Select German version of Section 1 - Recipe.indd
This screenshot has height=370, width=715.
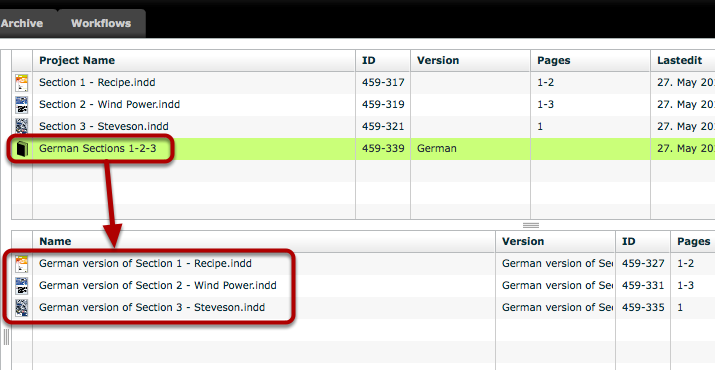tap(363, 264)
